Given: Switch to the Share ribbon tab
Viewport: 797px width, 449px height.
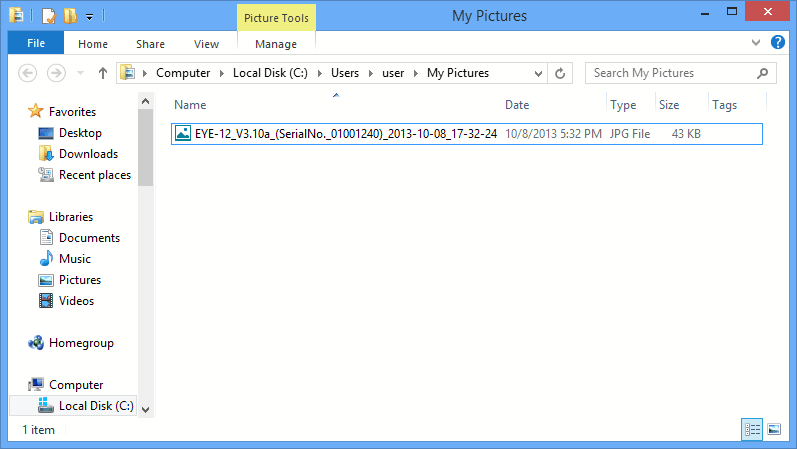Looking at the screenshot, I should point(150,44).
